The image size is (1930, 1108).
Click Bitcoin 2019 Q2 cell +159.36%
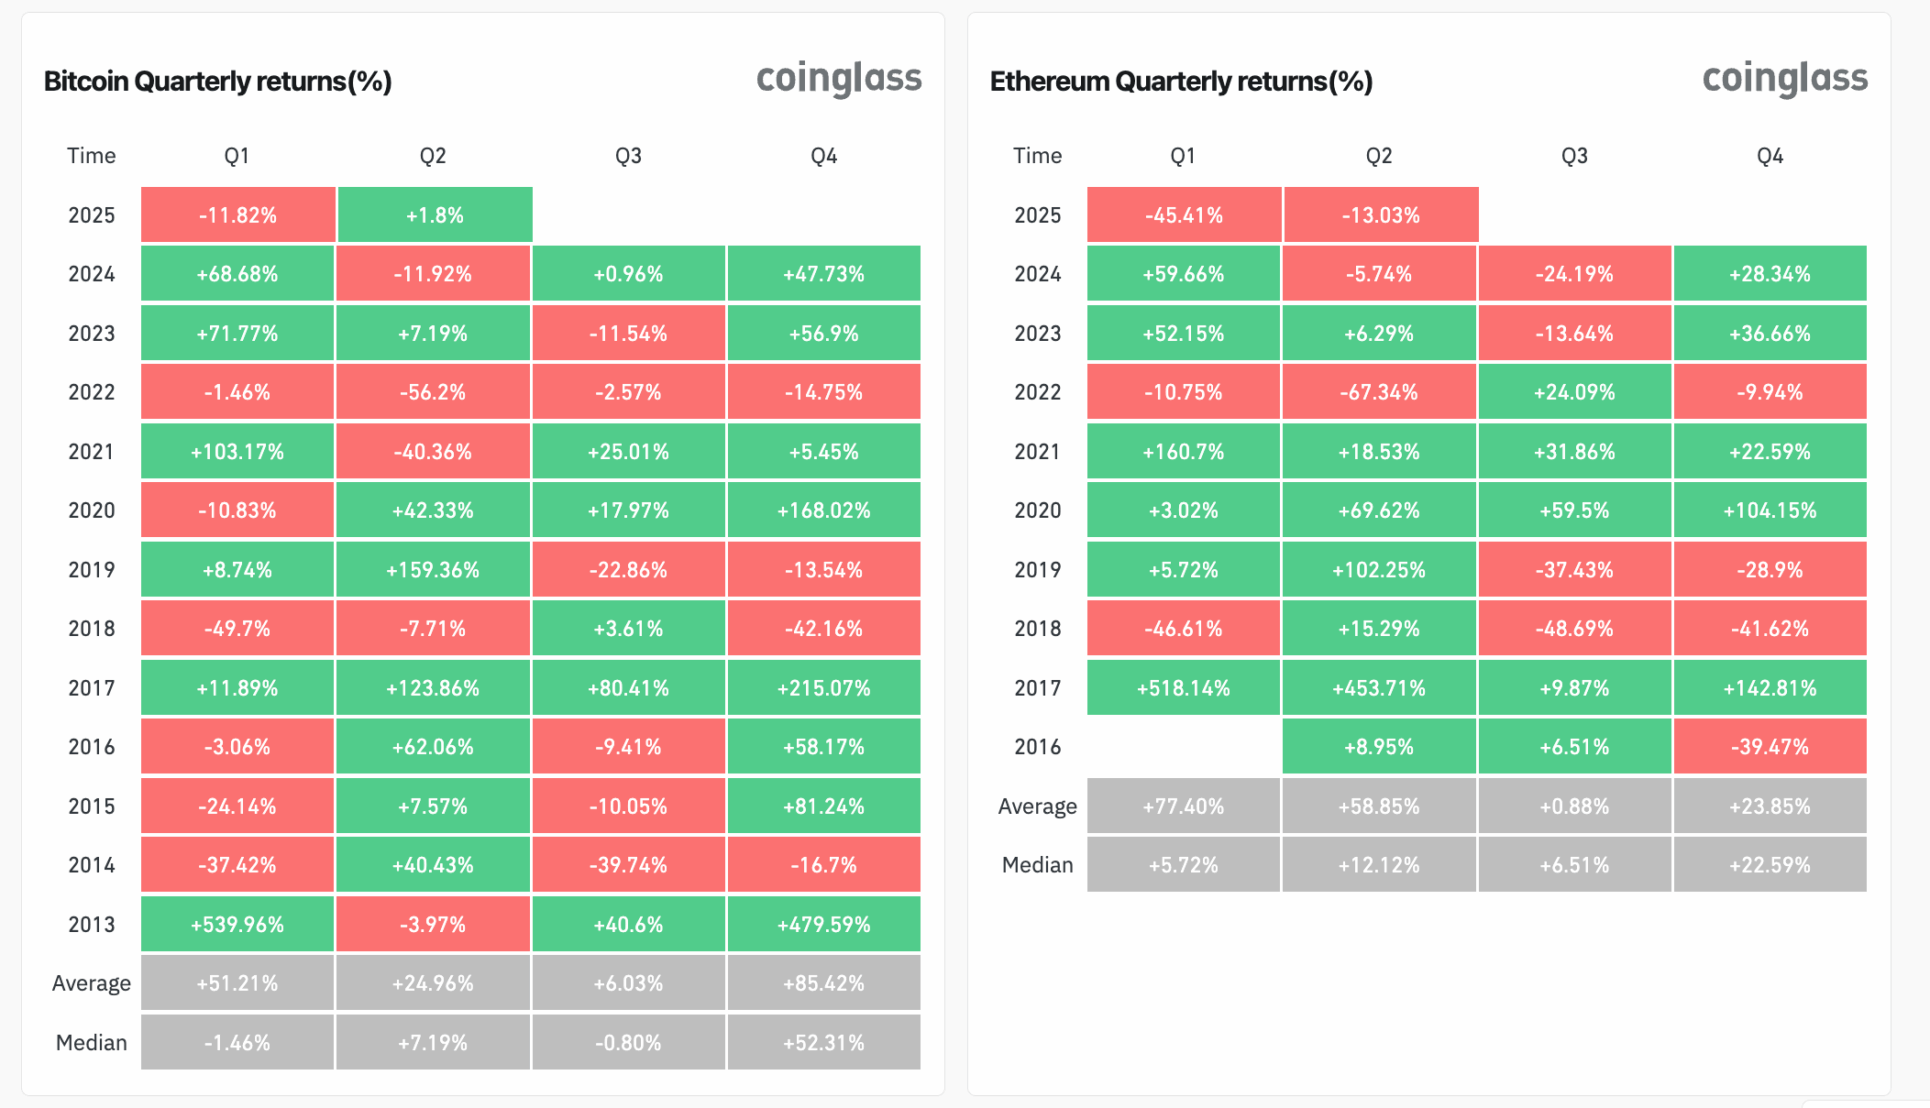432,570
